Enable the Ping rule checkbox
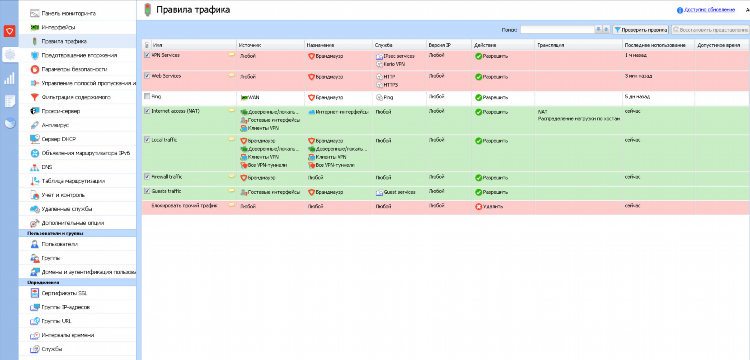The height and width of the screenshot is (360, 750). (147, 96)
